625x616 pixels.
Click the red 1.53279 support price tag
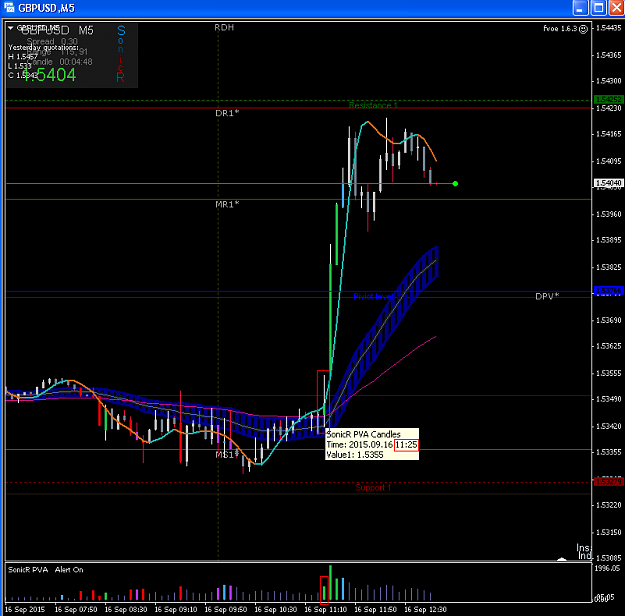(x=608, y=482)
